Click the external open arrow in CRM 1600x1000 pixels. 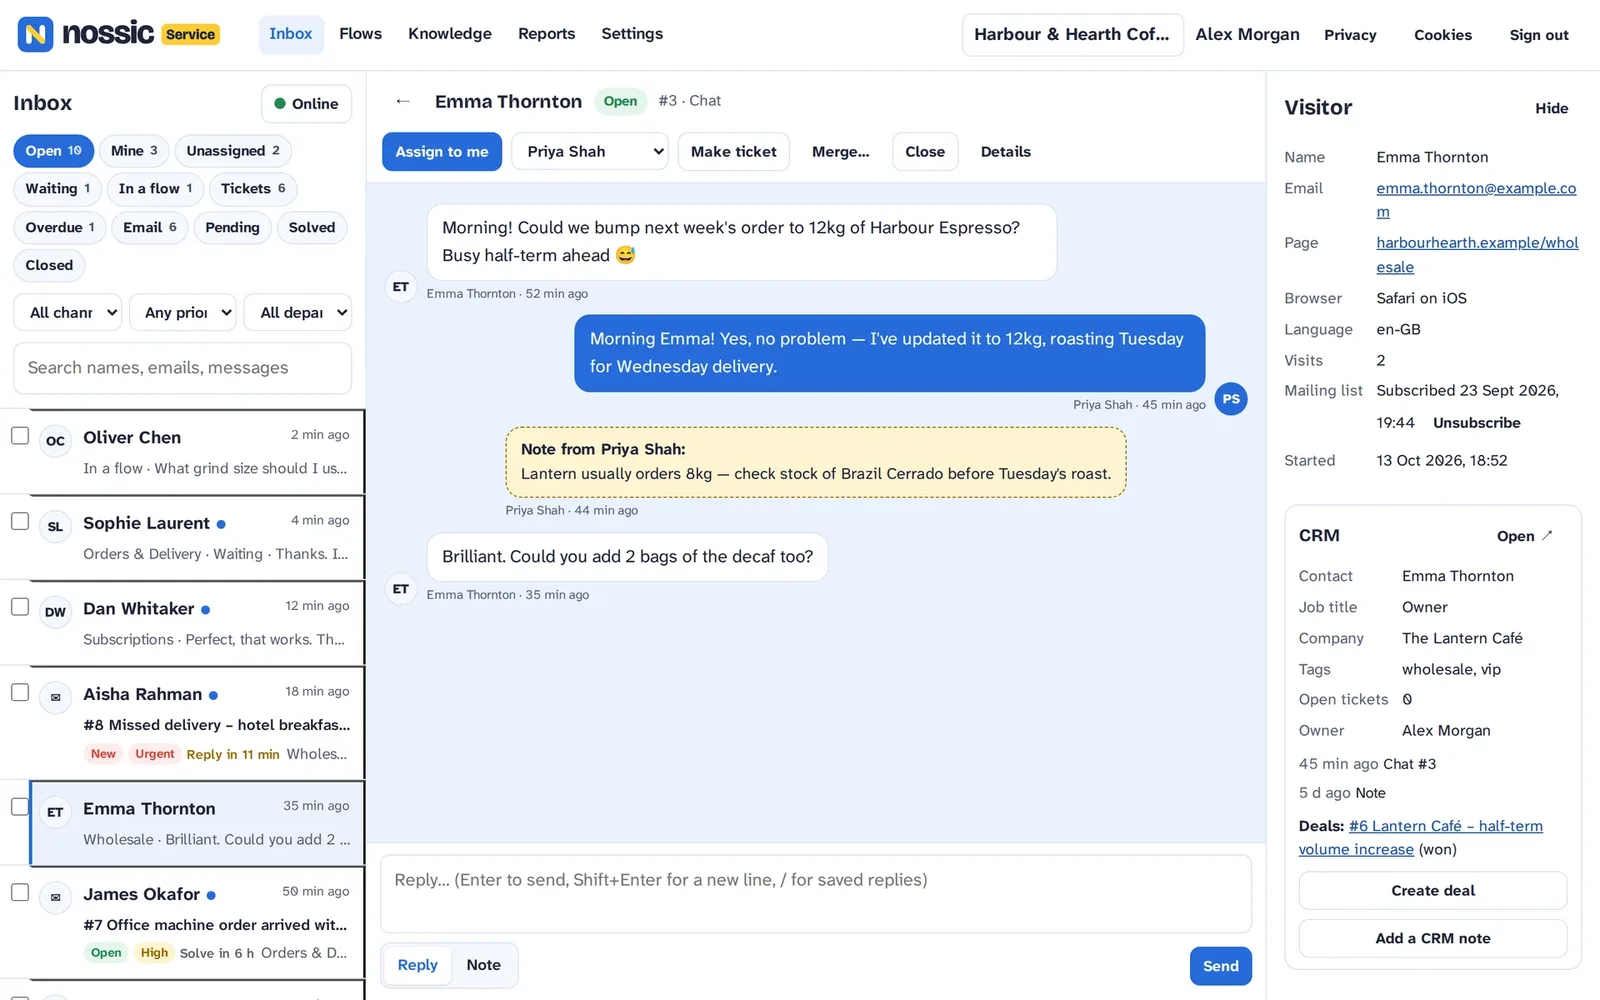click(1547, 536)
